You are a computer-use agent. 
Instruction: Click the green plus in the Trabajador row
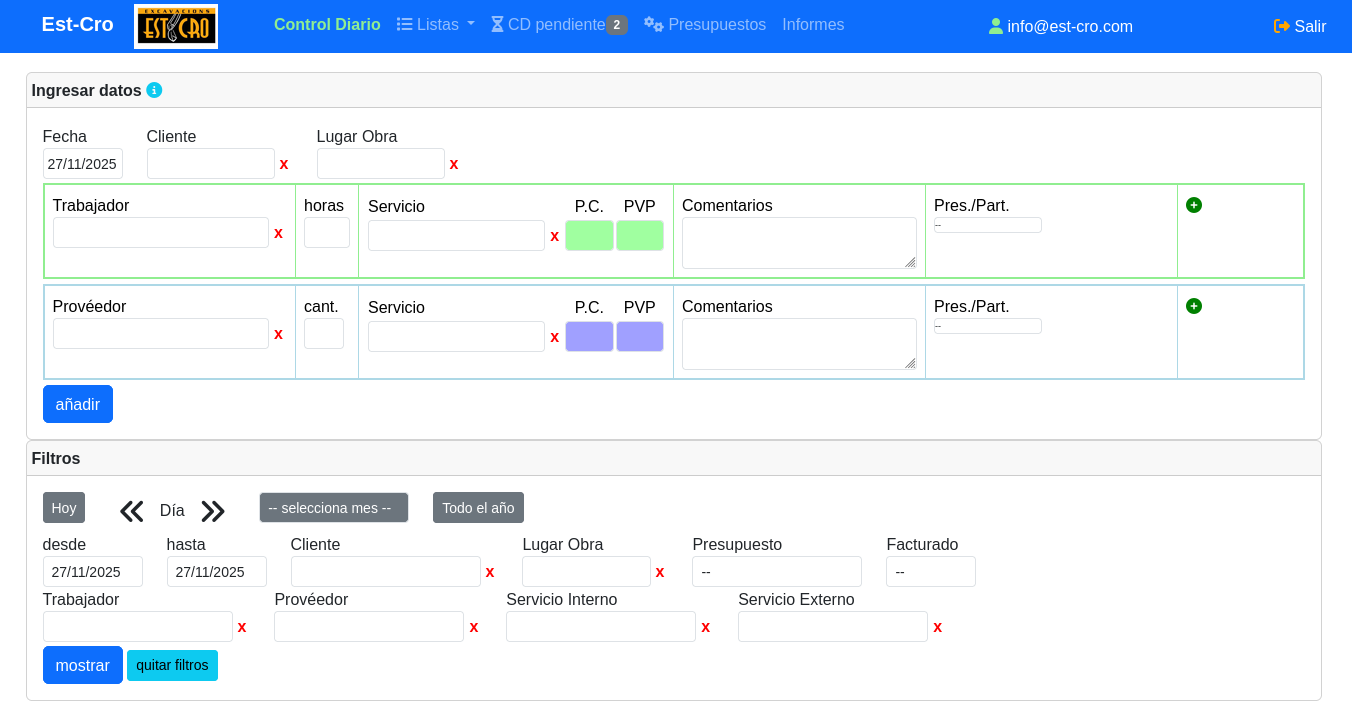click(1194, 205)
